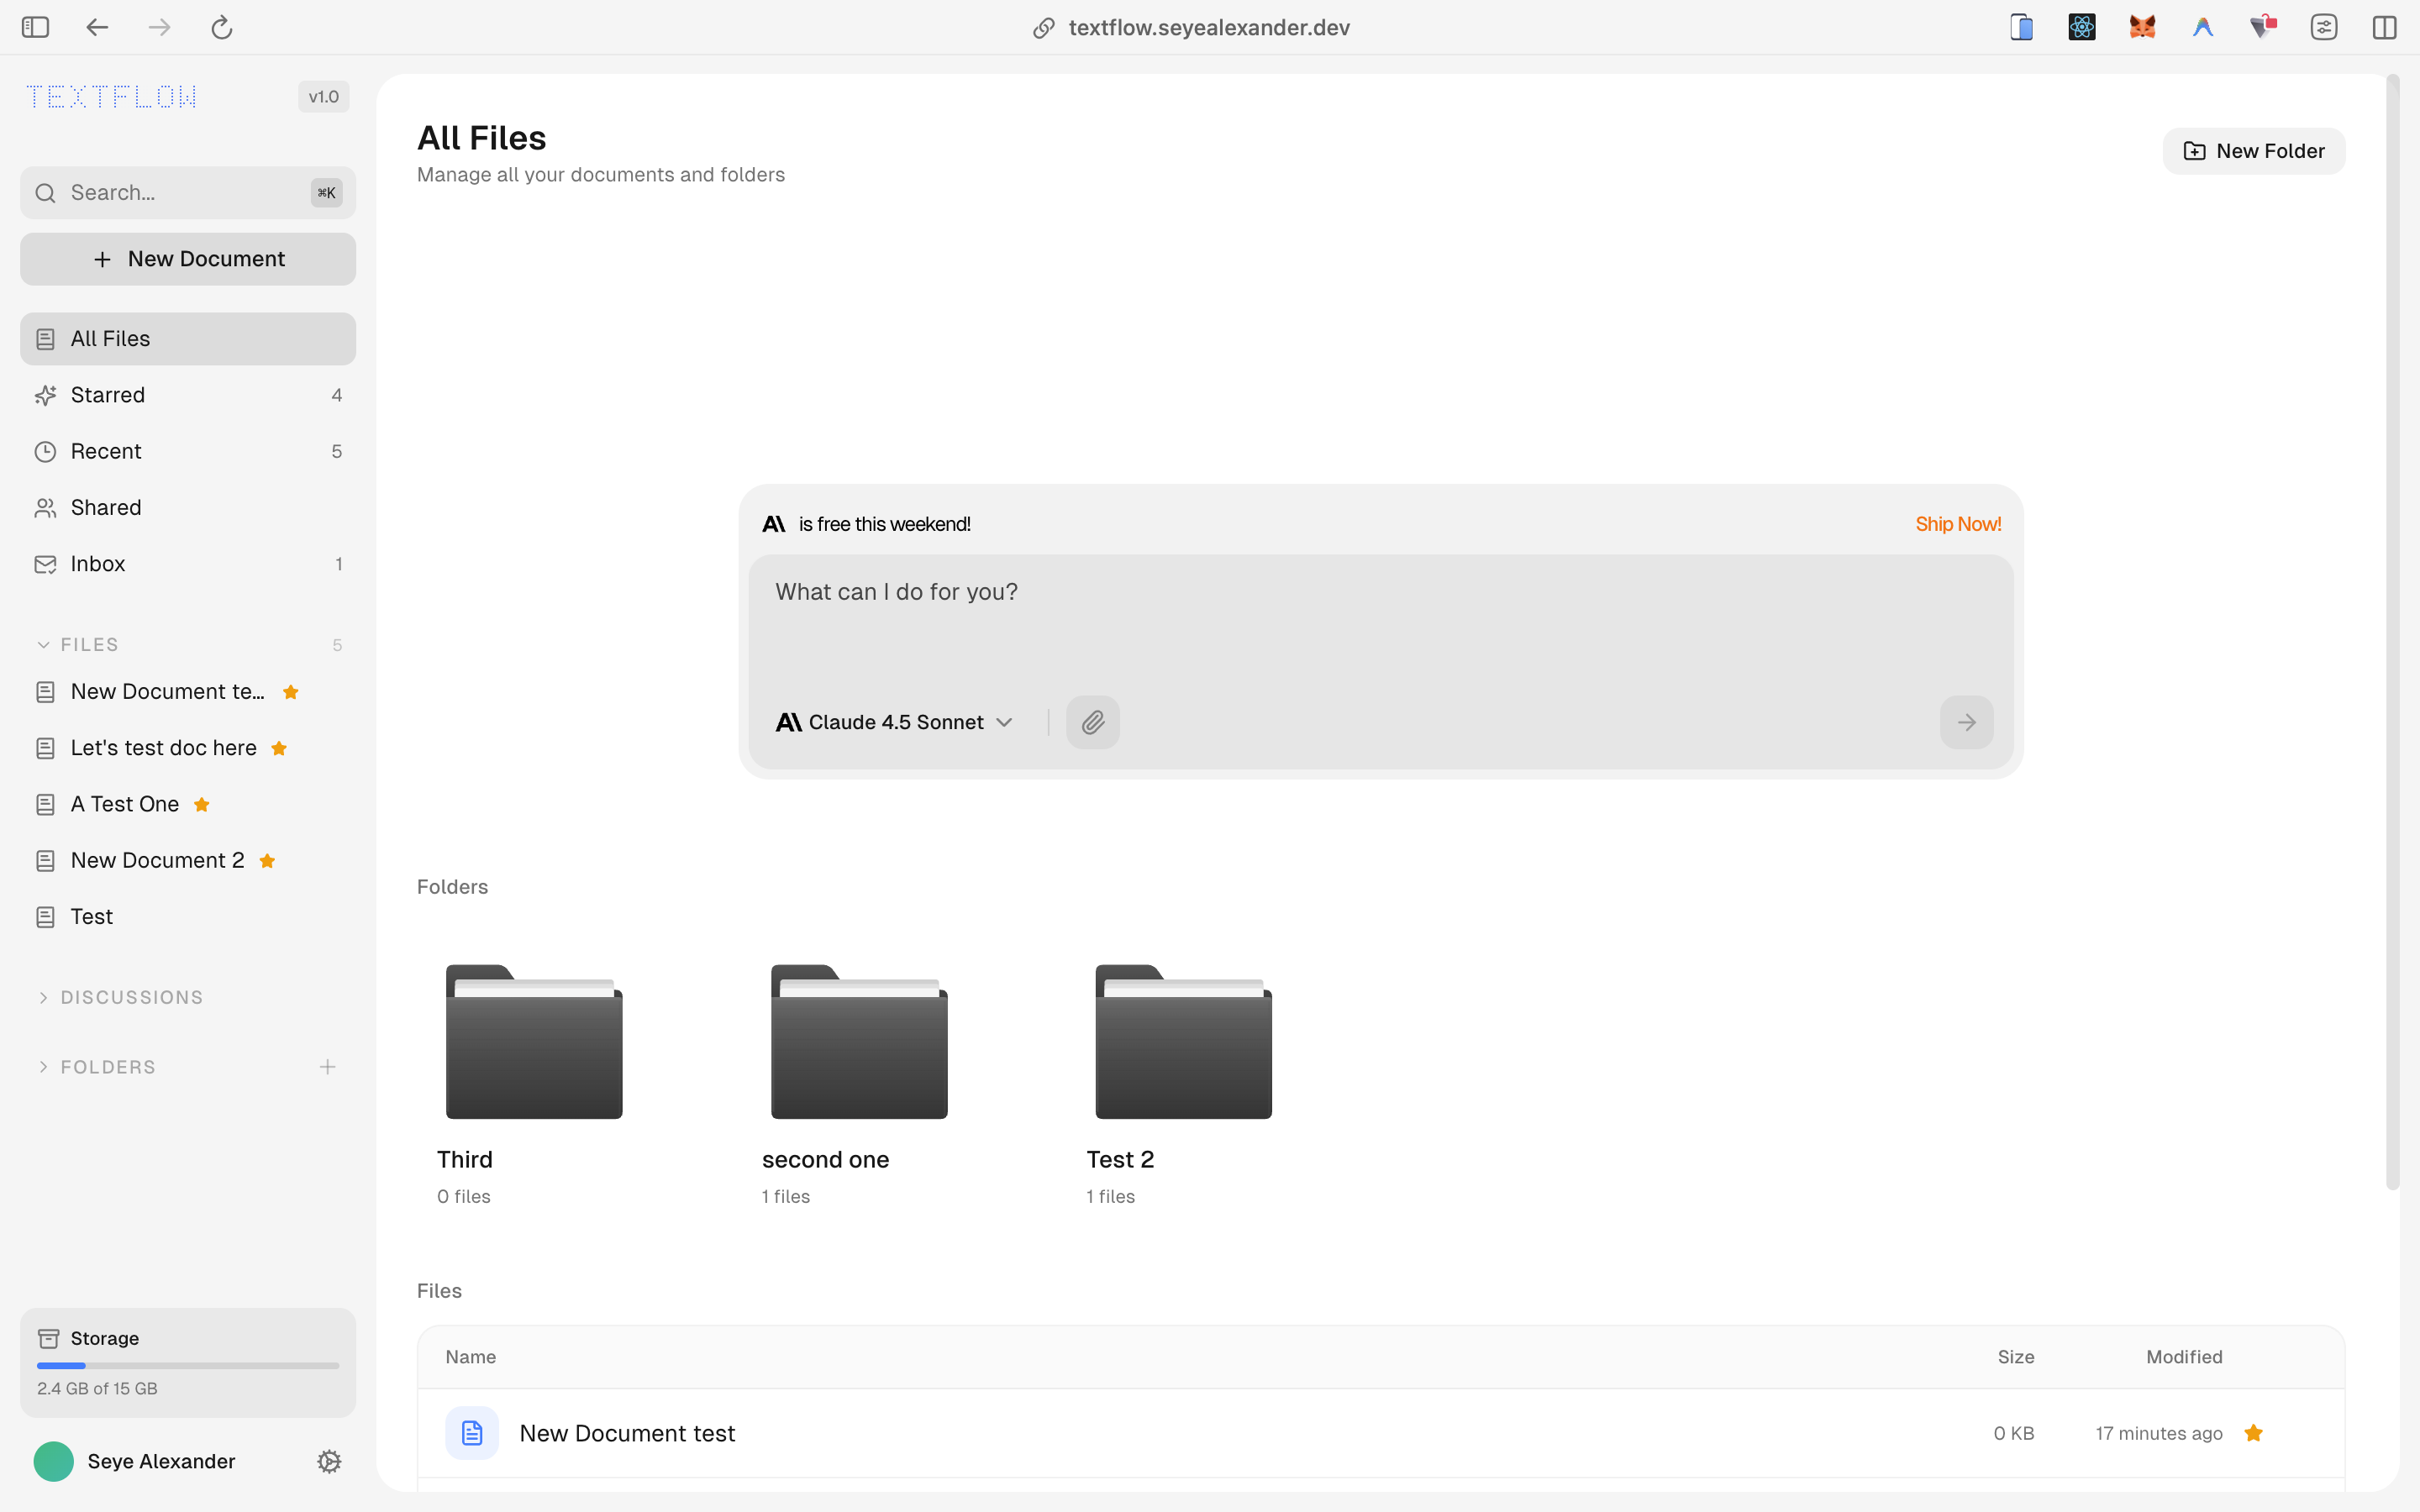Open settings gear beside Seye Alexander

(328, 1461)
